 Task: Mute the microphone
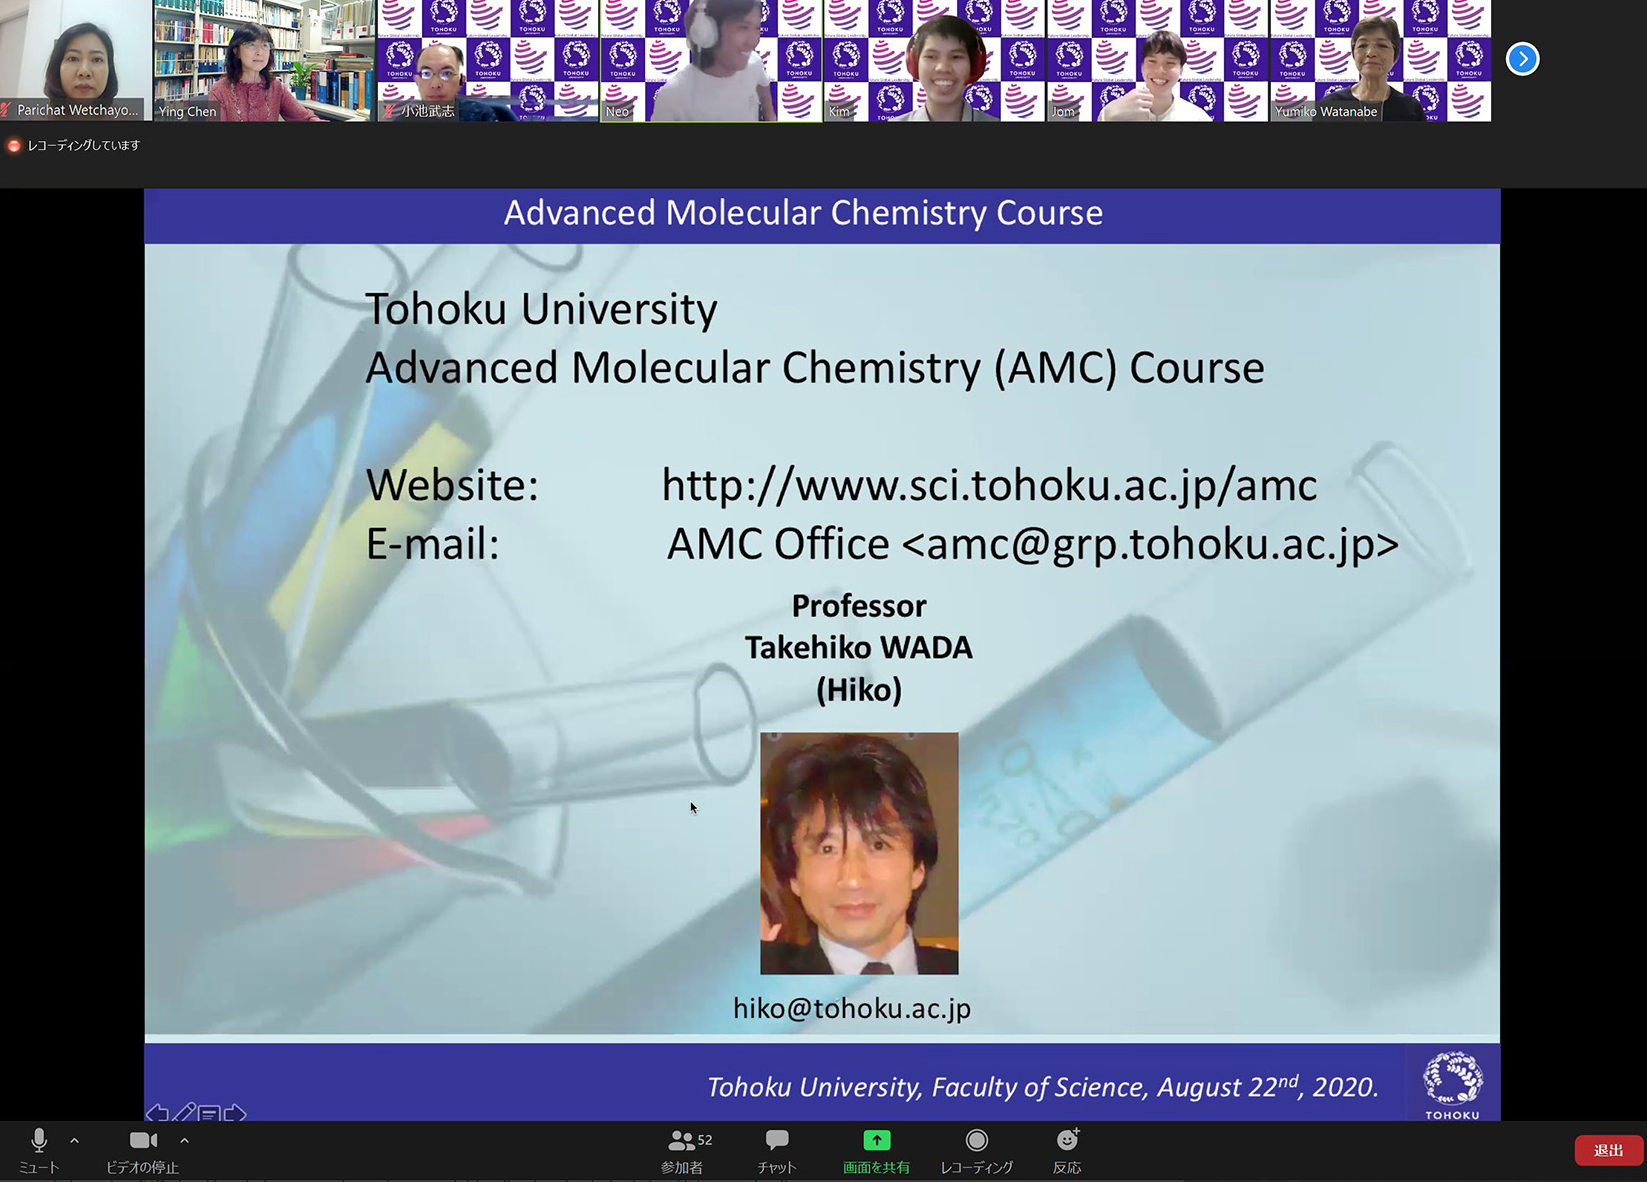[39, 1150]
